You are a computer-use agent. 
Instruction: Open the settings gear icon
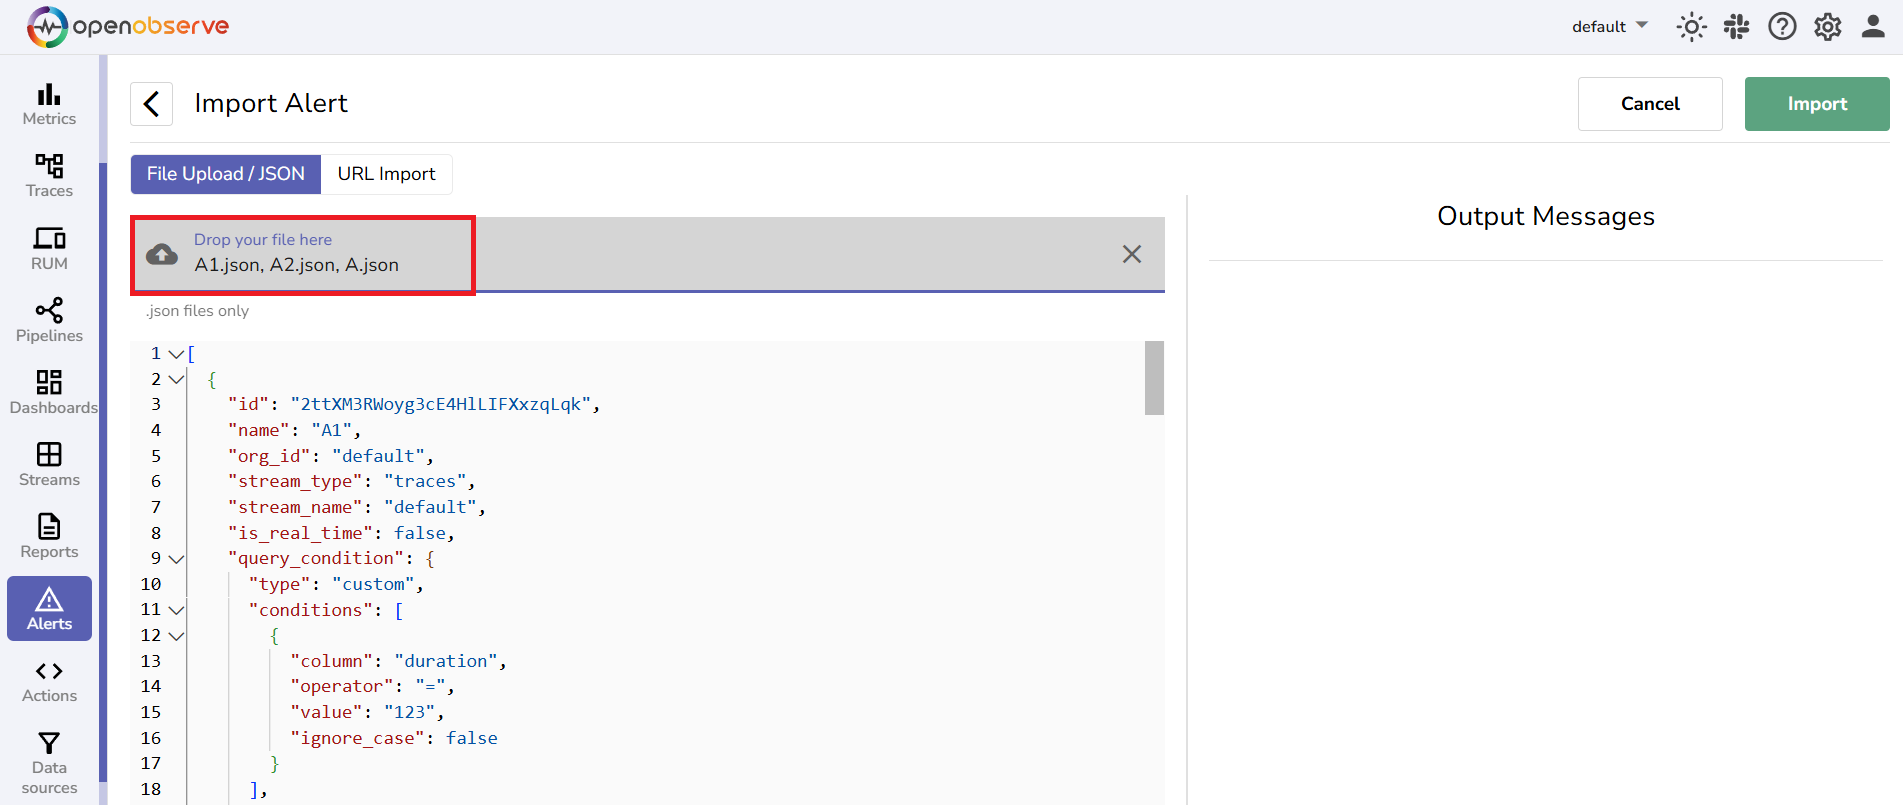click(1827, 26)
